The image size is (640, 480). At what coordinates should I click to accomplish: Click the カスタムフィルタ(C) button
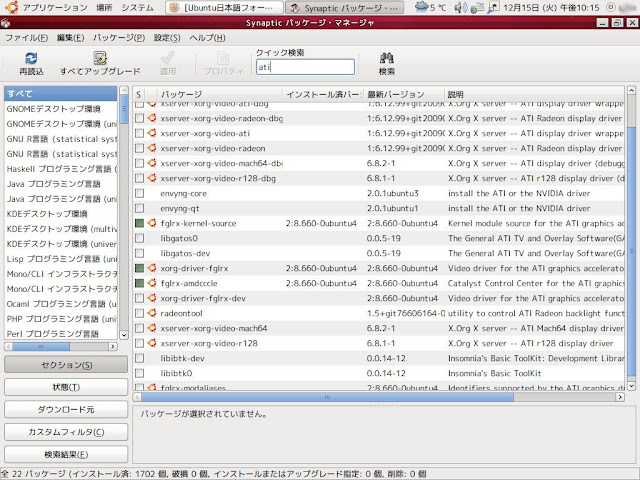[x=66, y=432]
